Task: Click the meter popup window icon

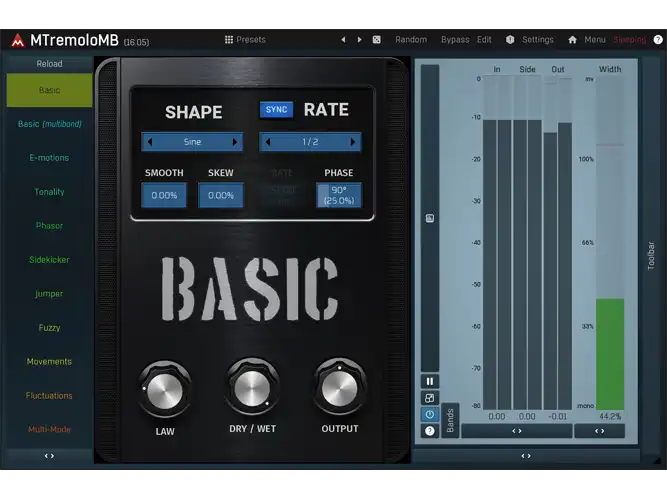Action: [430, 398]
